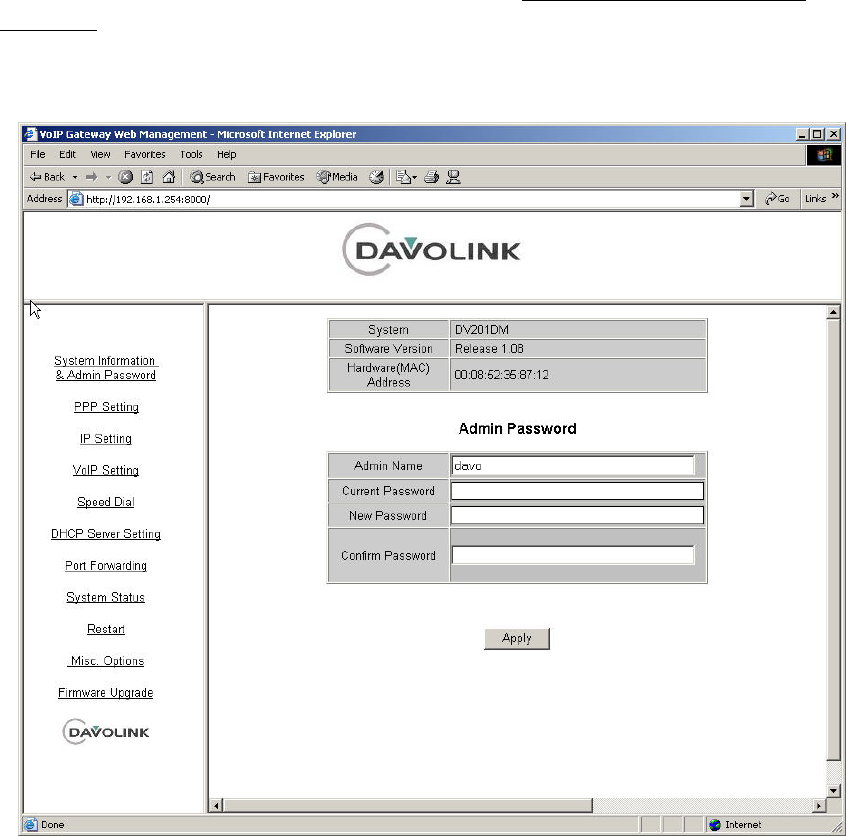Click the Current Password input field
The height and width of the screenshot is (836, 846).
click(577, 491)
